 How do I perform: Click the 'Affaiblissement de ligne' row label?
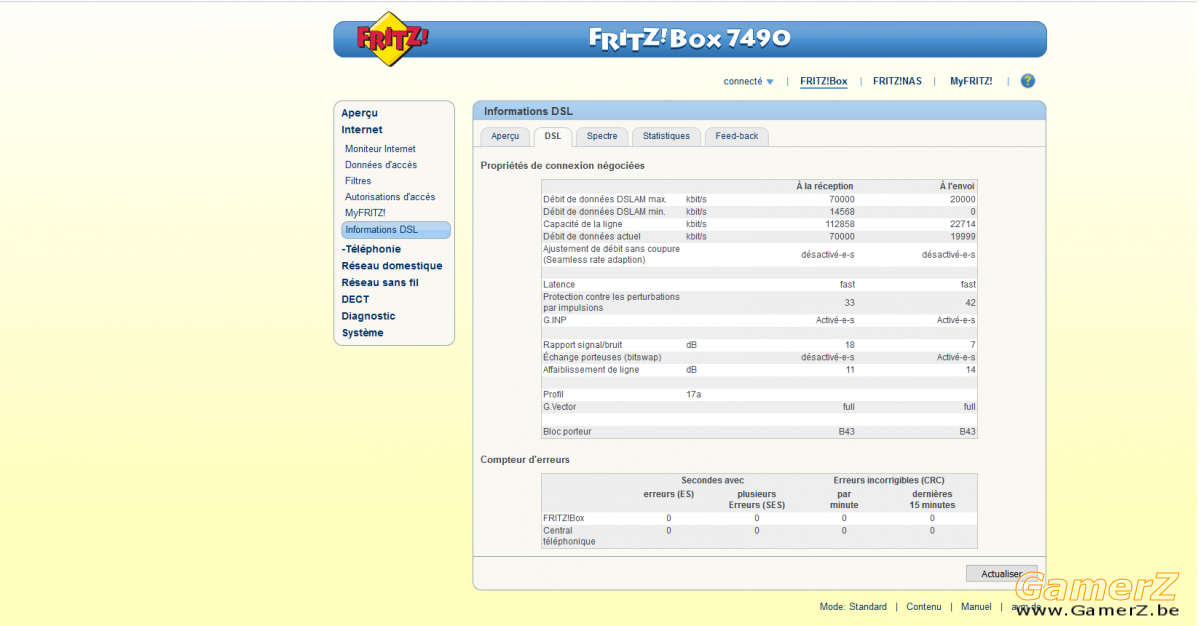590,370
